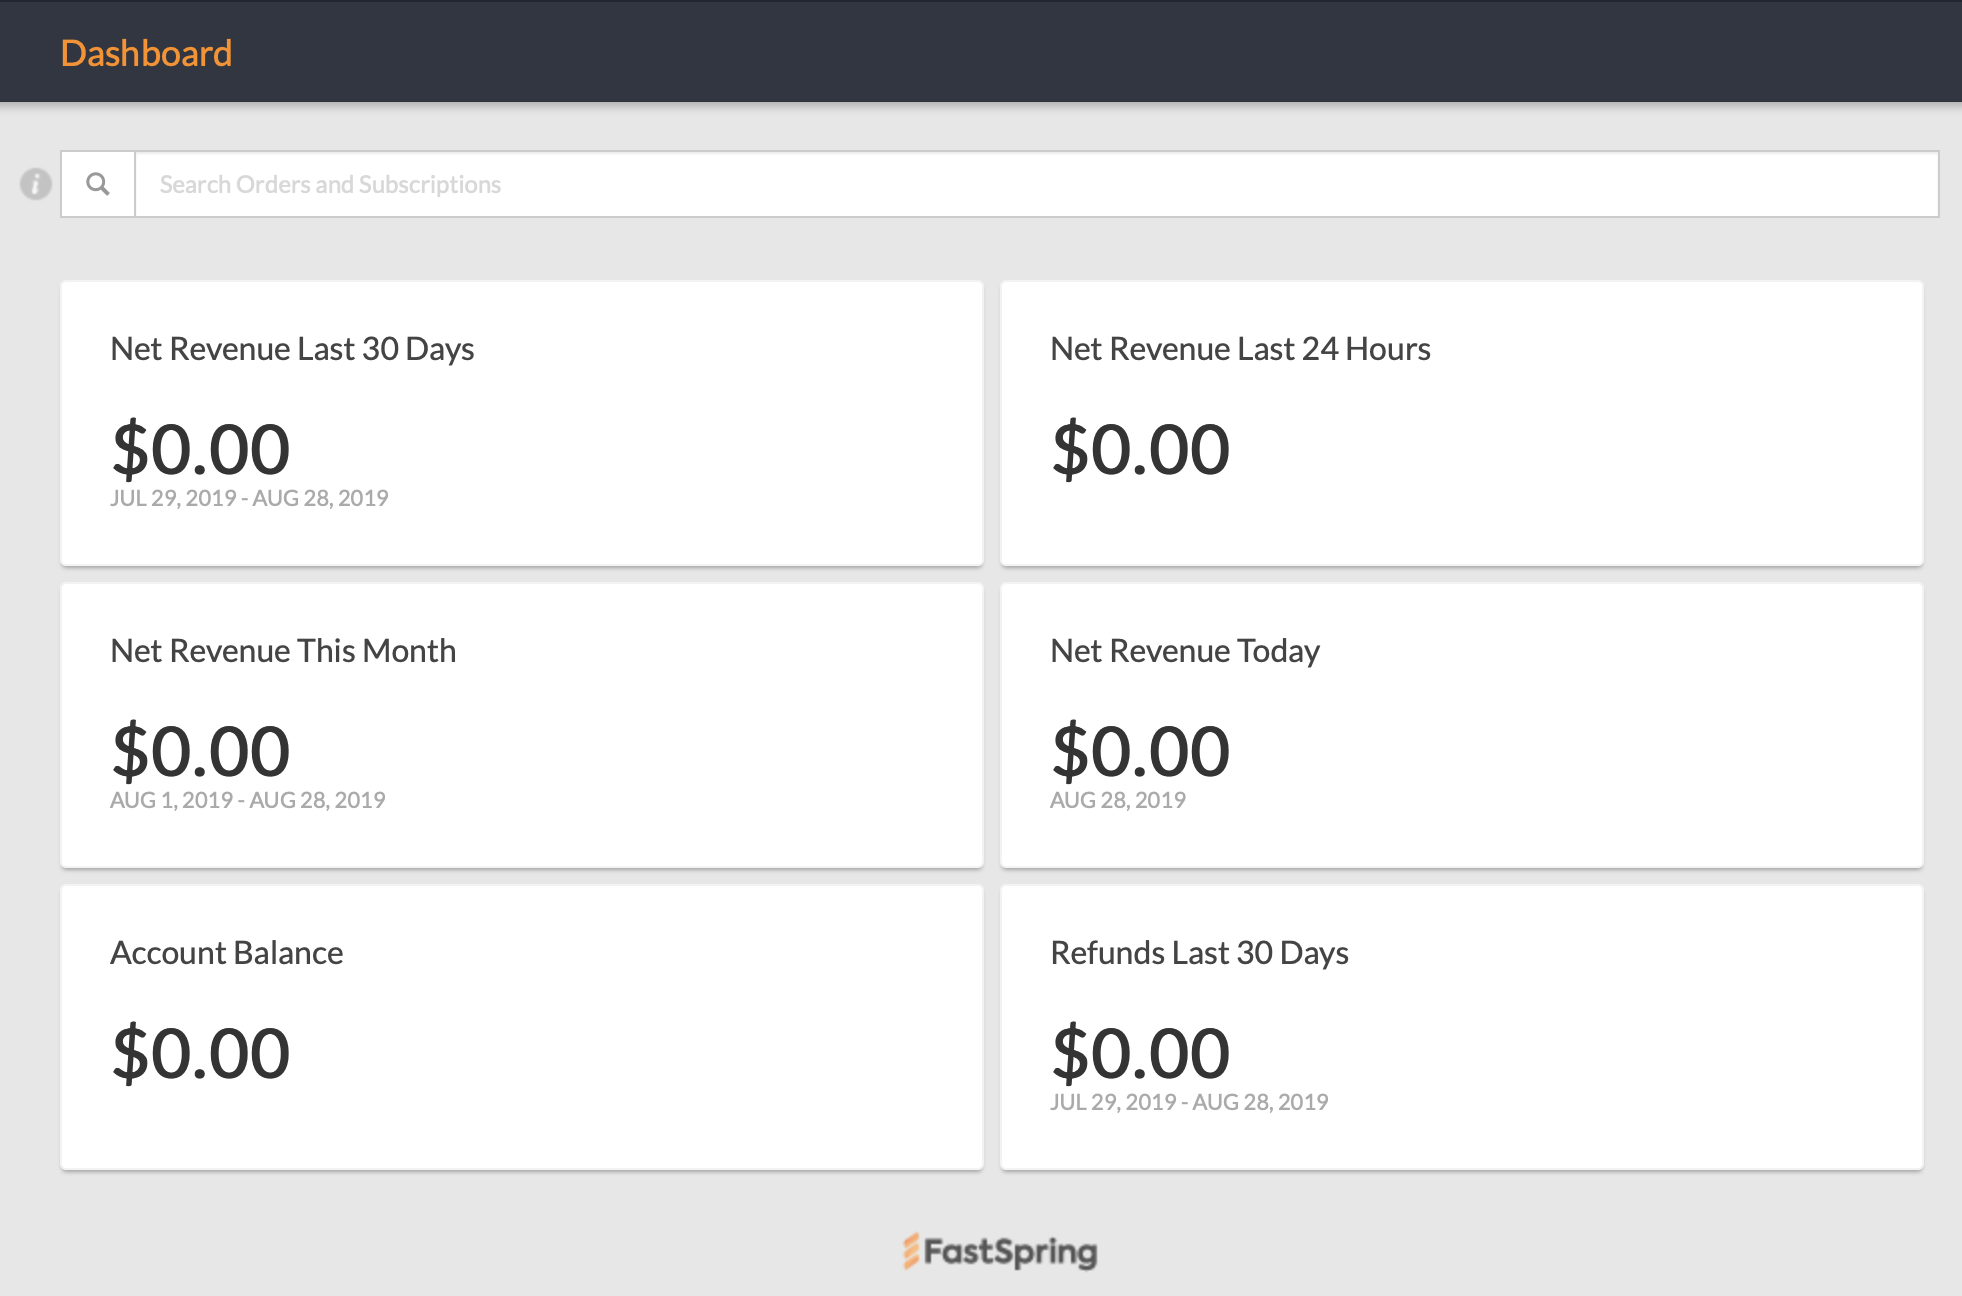Click the AUG 28, 2019 date under Net Revenue Today
The width and height of the screenshot is (1962, 1296).
[x=1117, y=800]
